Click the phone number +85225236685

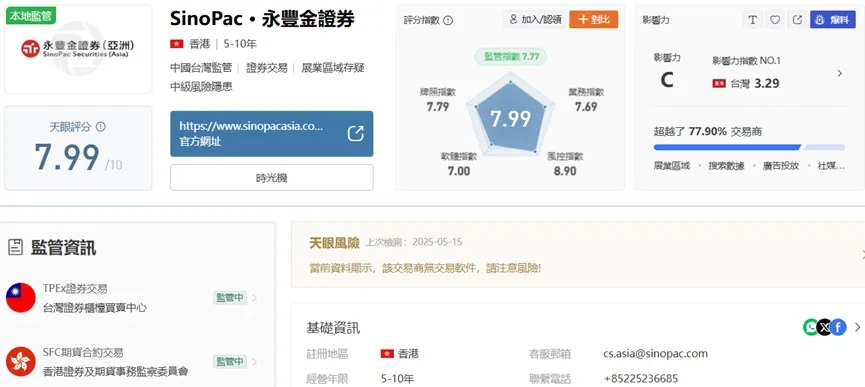(641, 379)
